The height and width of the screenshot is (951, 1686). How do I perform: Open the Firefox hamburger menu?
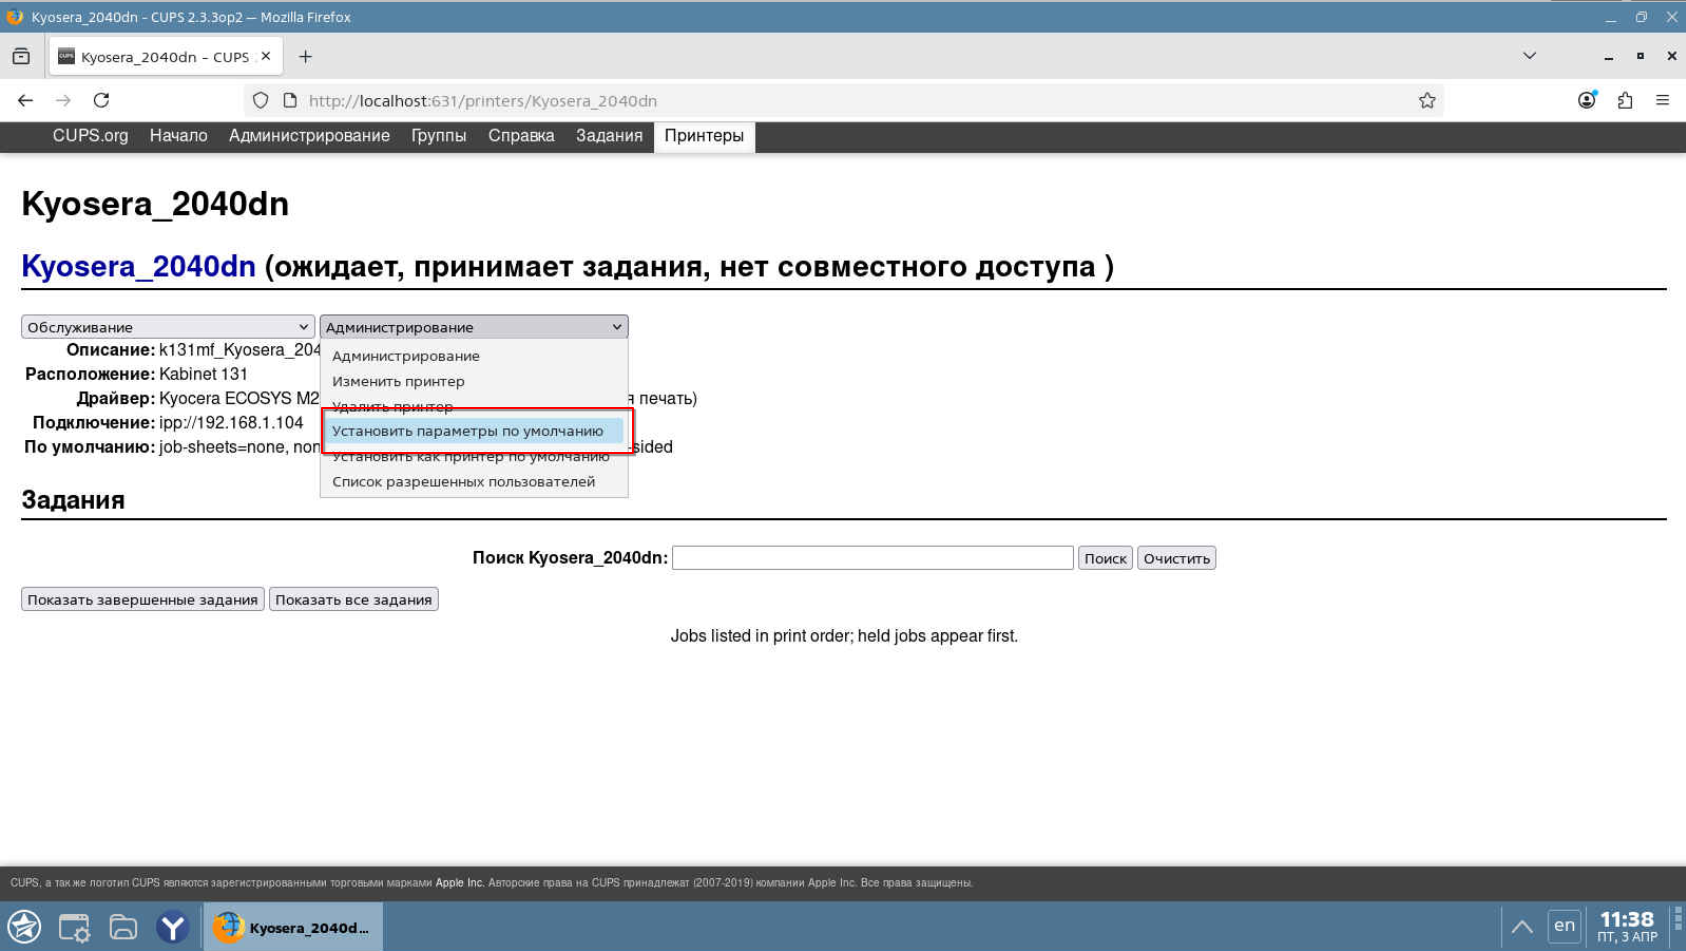(1662, 100)
